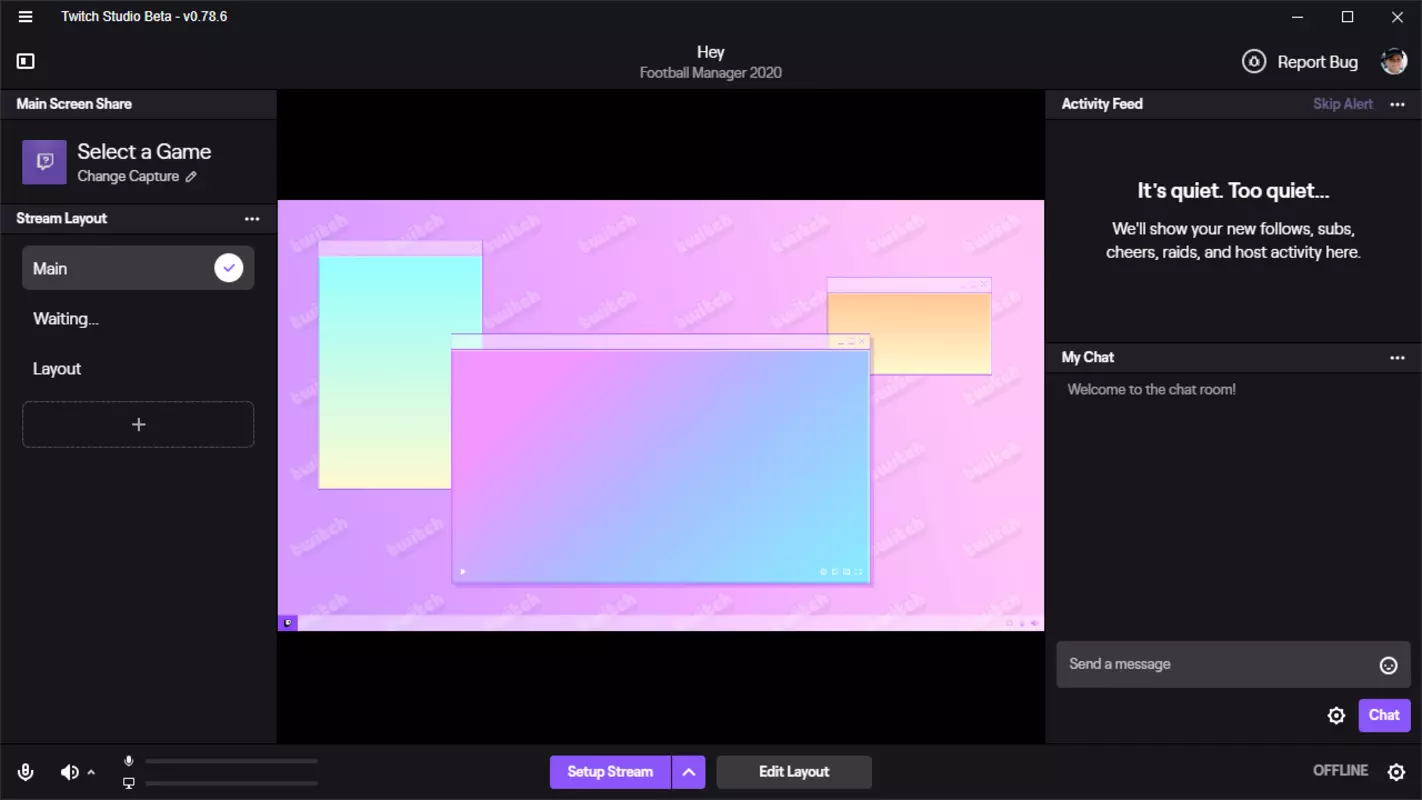Click Report Bug text

[1317, 62]
